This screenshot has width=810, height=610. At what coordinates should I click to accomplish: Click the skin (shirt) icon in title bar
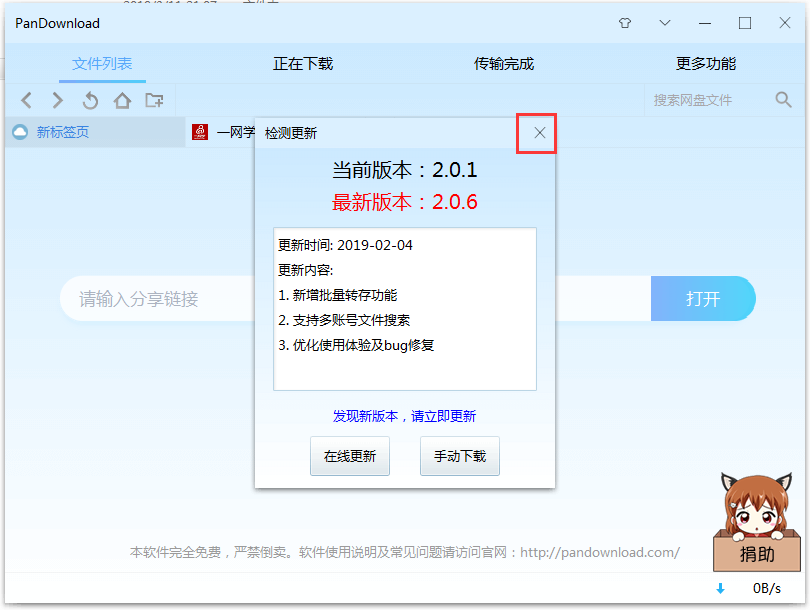625,23
